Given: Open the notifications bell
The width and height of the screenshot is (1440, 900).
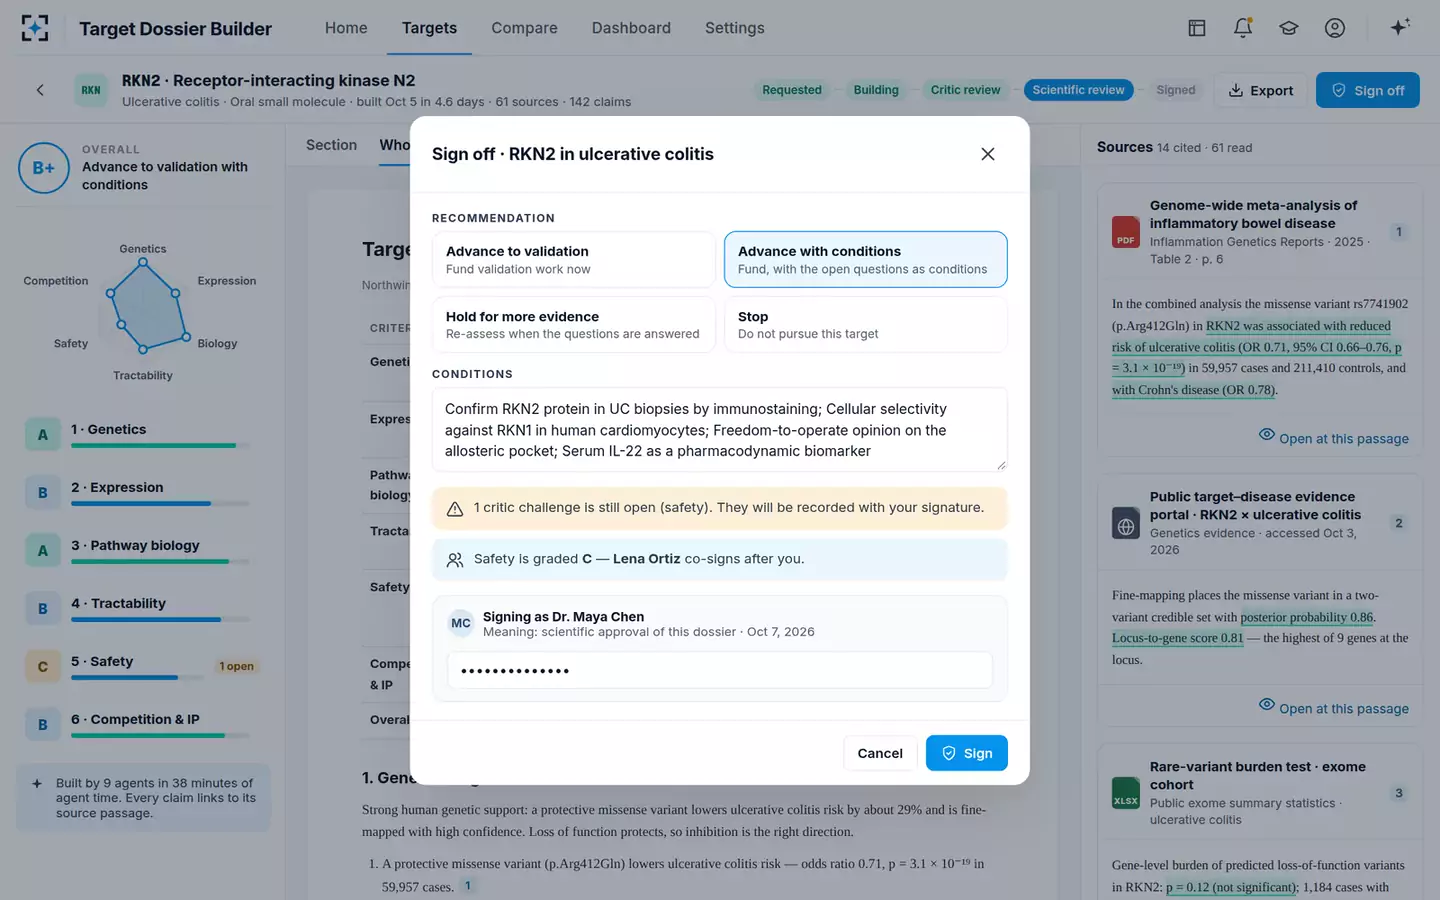Looking at the screenshot, I should (1243, 28).
